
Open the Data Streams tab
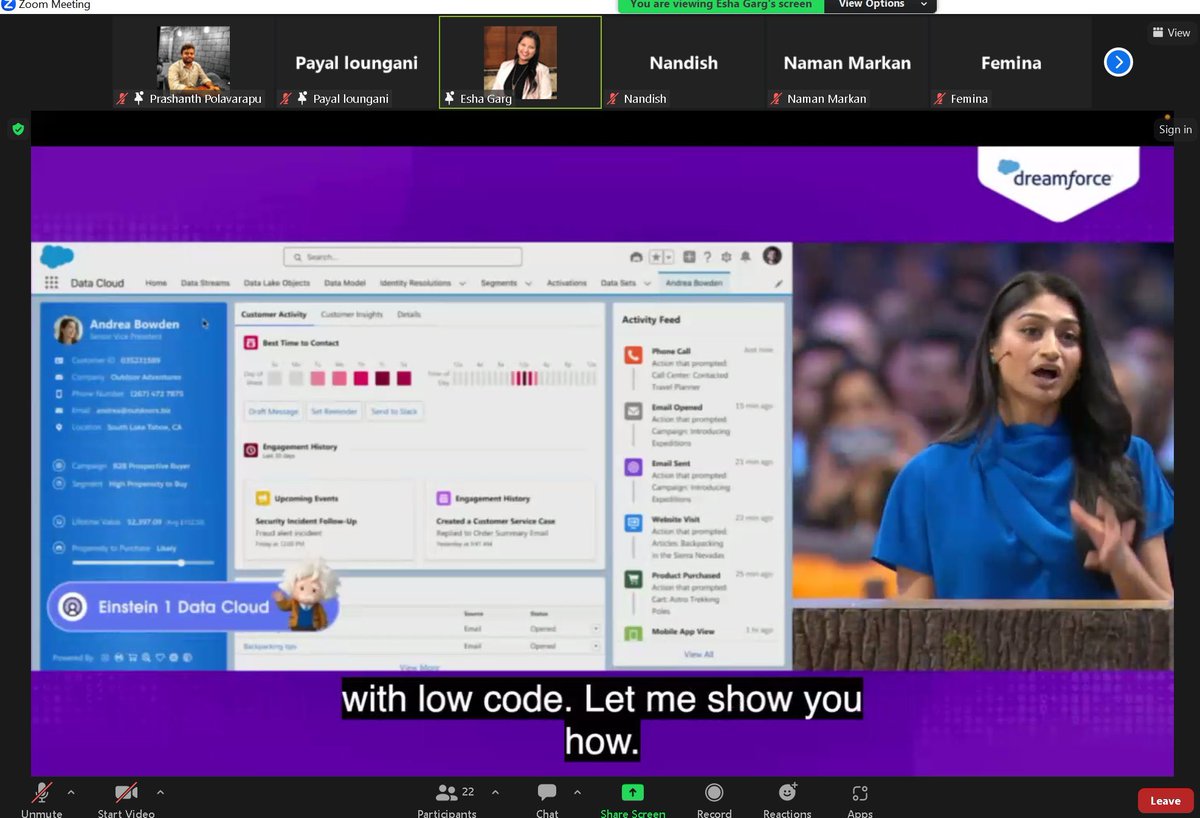click(205, 283)
